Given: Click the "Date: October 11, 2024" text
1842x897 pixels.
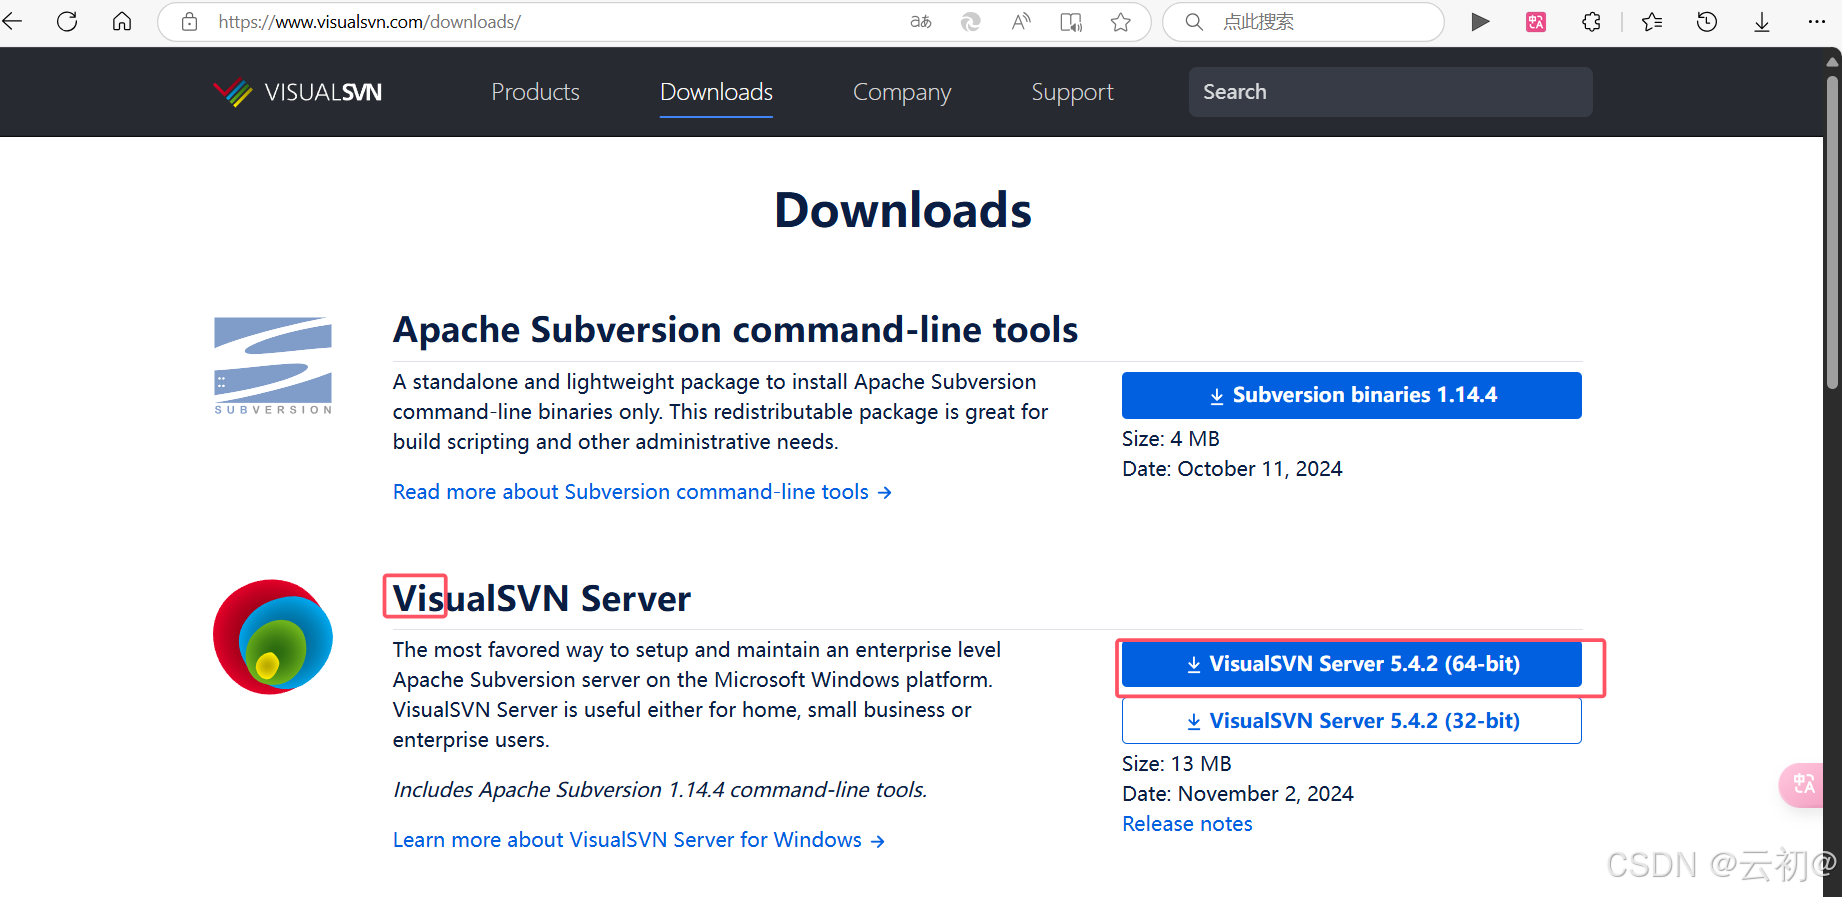Looking at the screenshot, I should pos(1232,469).
